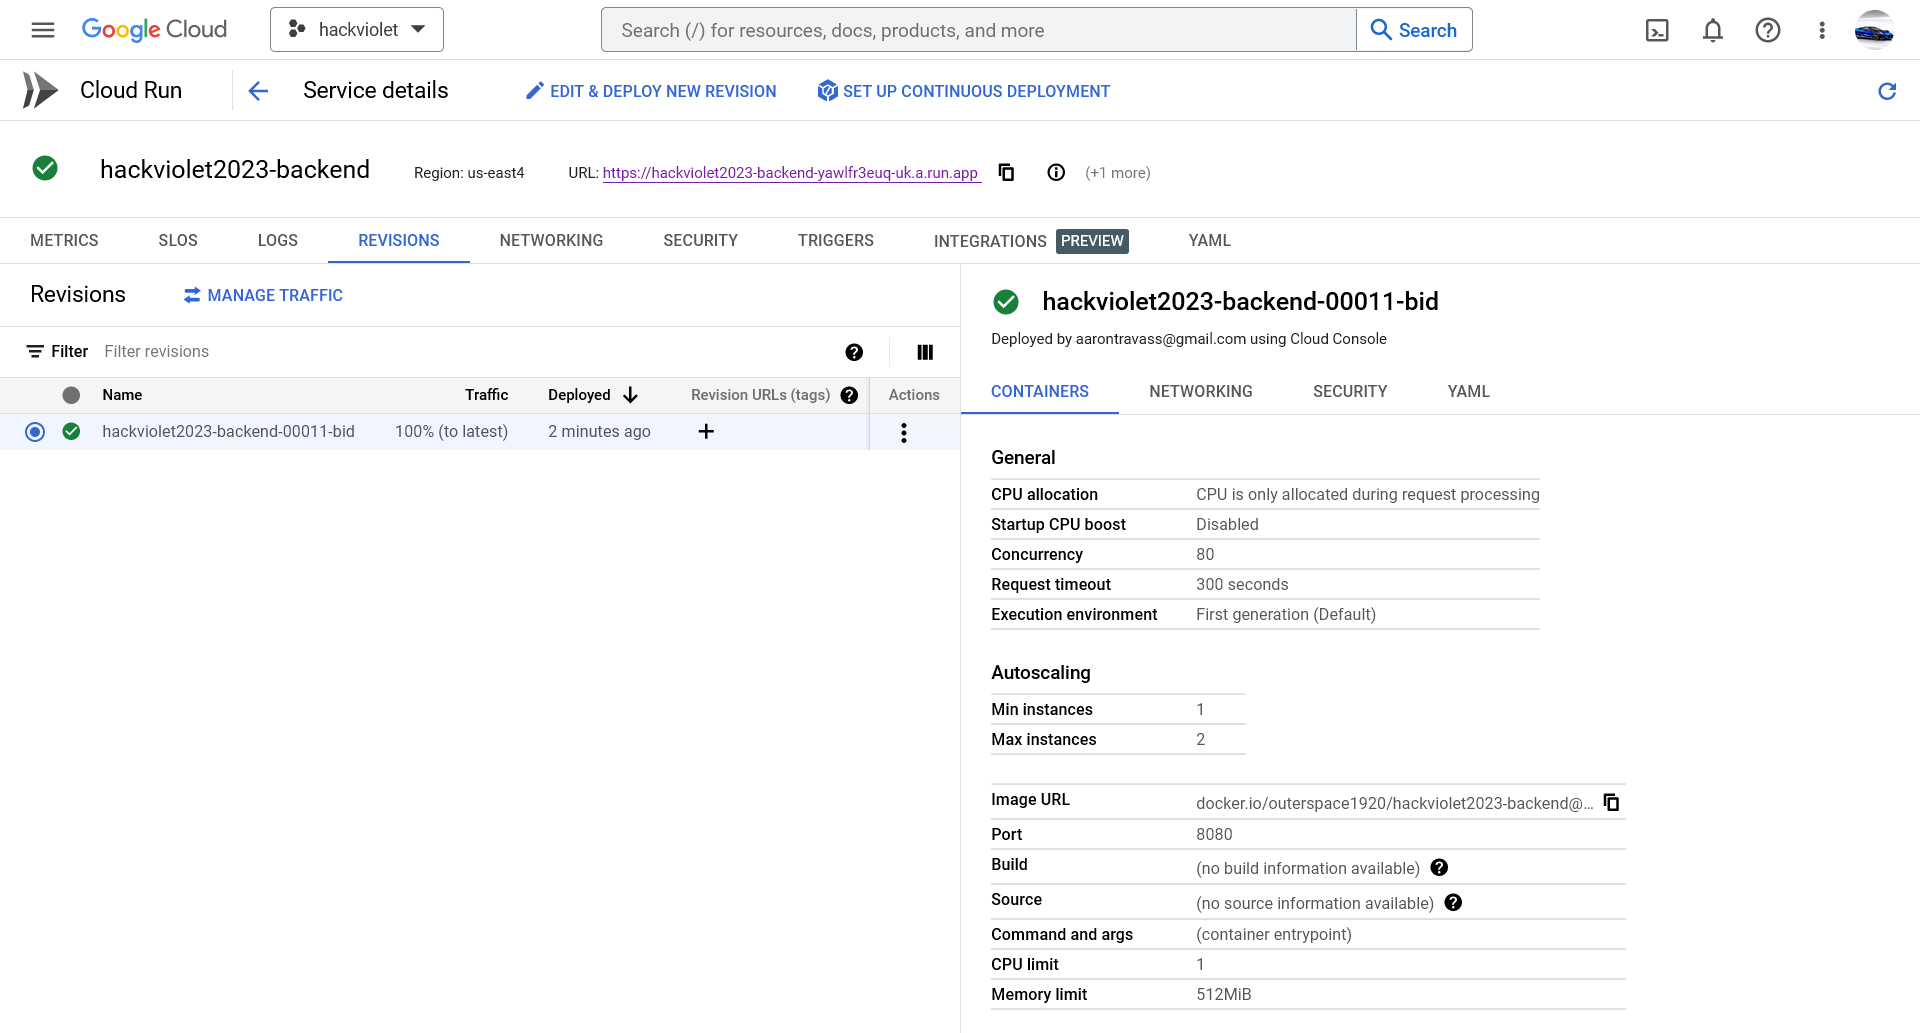The image size is (1920, 1033).
Task: Open column display options icon
Action: [x=925, y=352]
